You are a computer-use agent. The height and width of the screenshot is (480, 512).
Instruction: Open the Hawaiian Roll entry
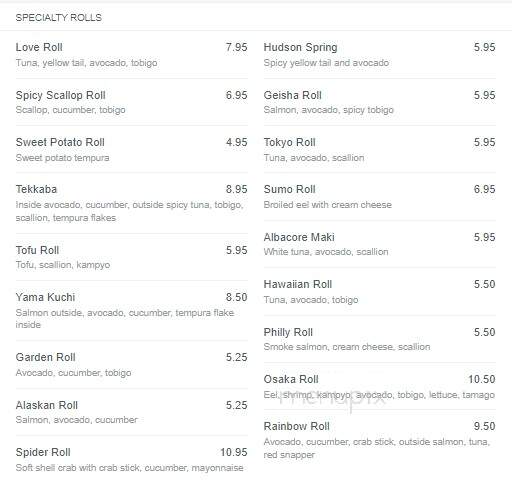[298, 284]
